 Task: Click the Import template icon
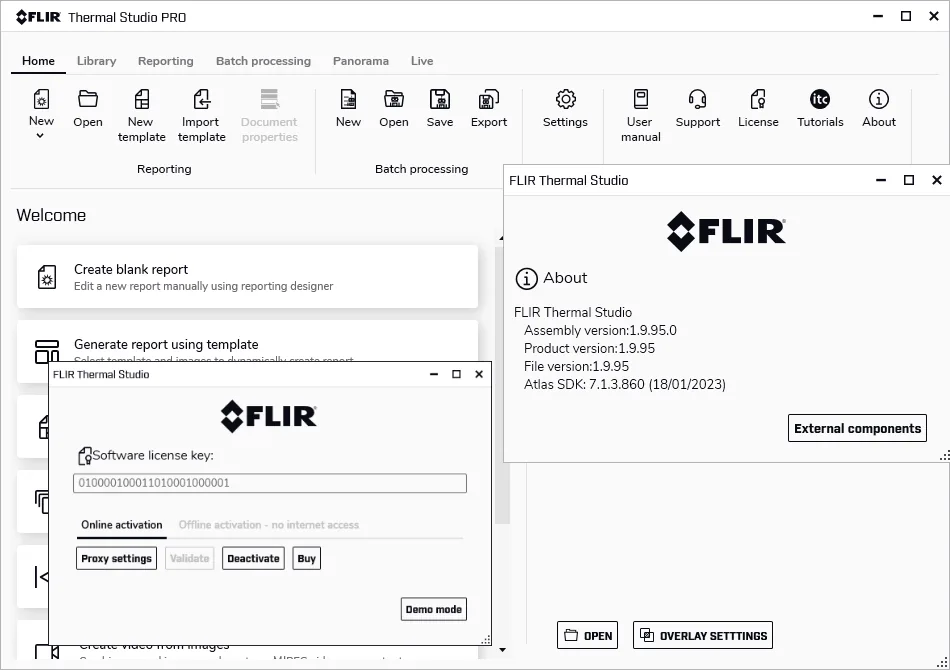(201, 99)
